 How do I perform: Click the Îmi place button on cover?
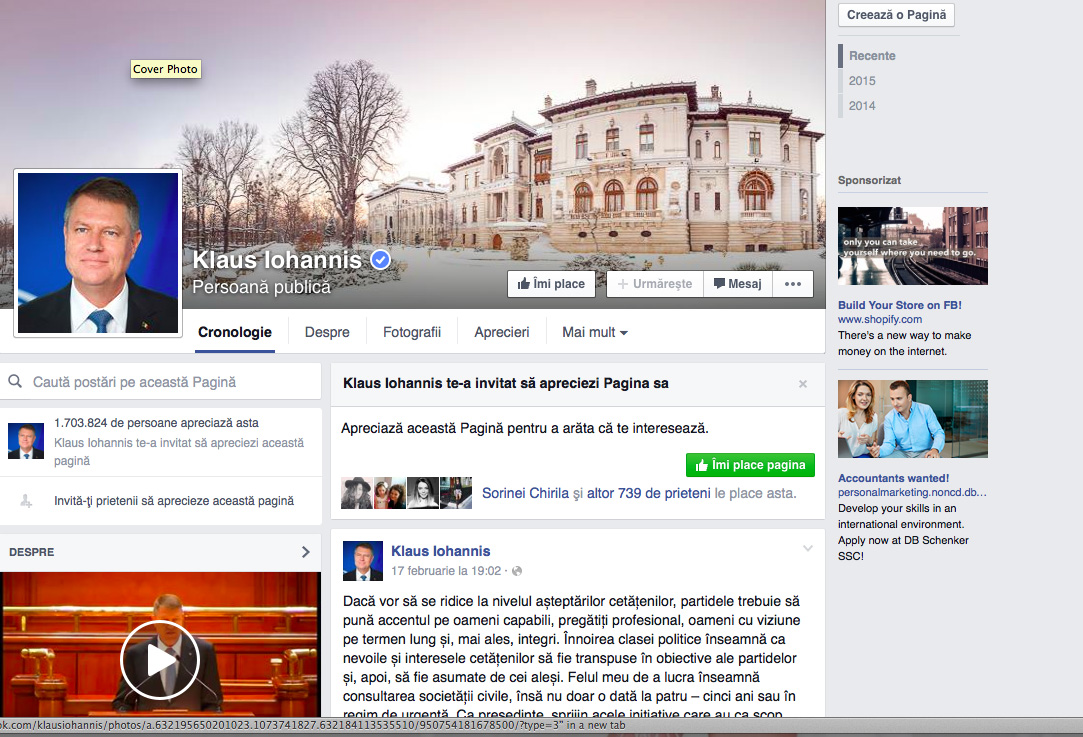(551, 284)
